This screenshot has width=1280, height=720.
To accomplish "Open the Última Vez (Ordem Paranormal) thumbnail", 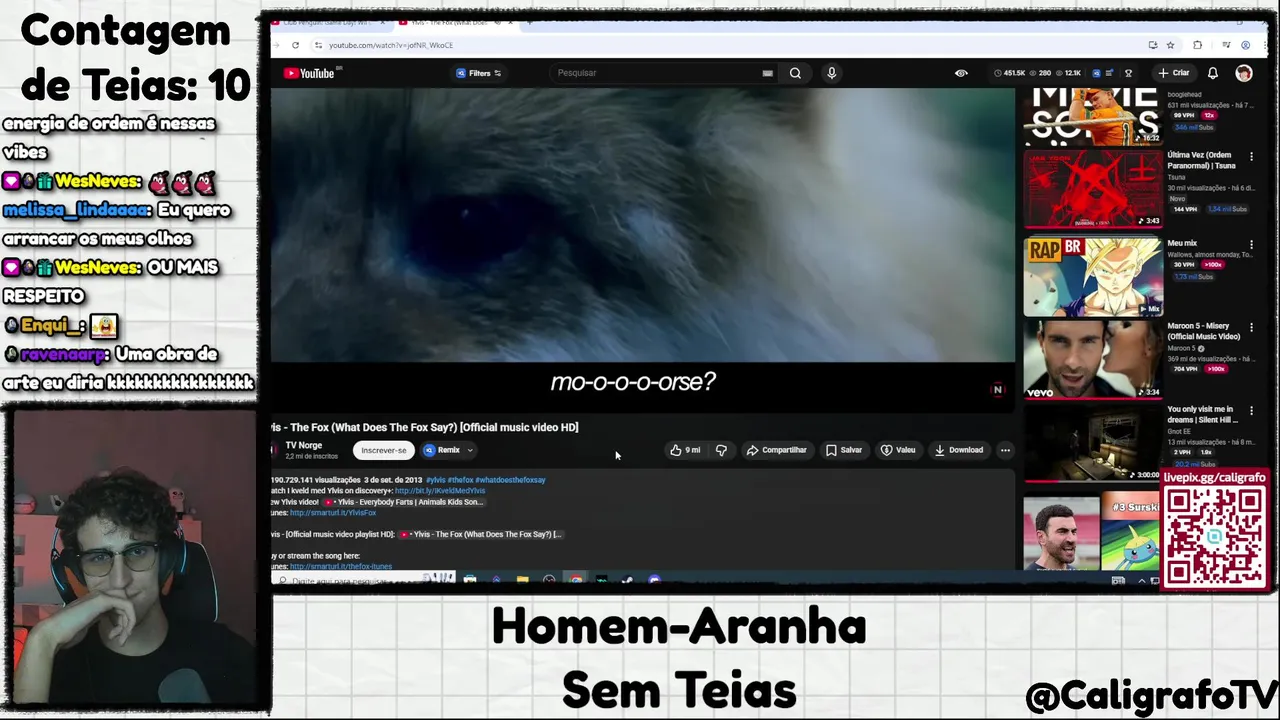I will coord(1093,190).
